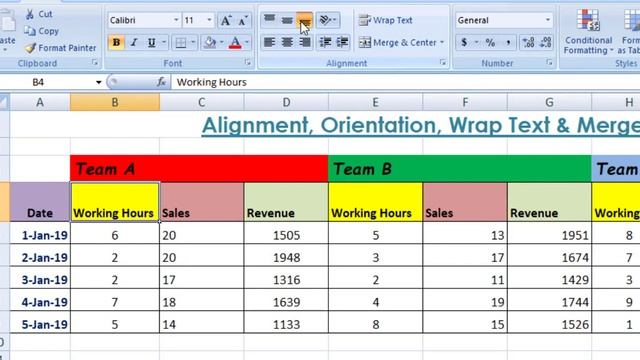Screen dimensions: 640x360
Task: Click the Insert Function fx icon
Action: coord(162,82)
